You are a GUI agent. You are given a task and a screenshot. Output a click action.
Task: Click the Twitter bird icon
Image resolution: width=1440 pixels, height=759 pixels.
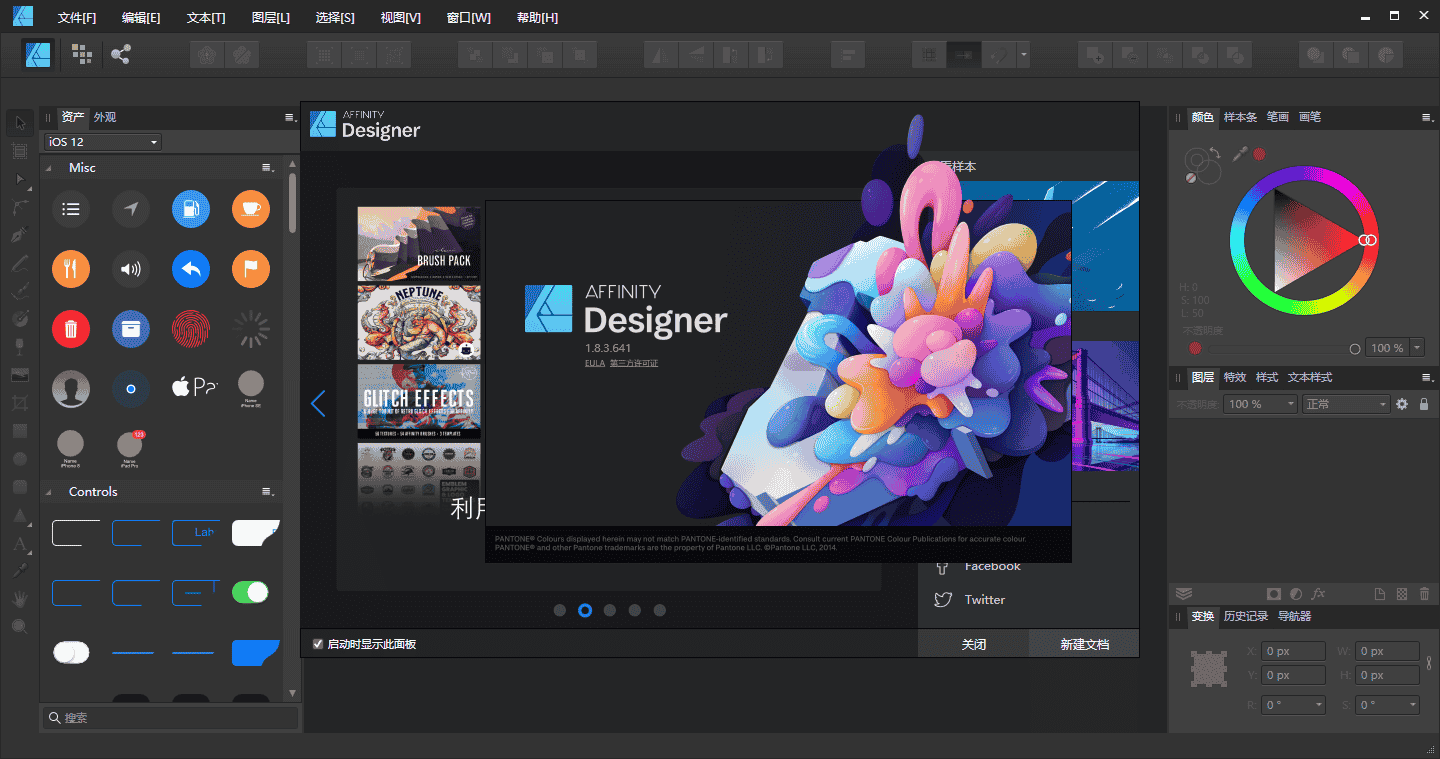point(942,600)
